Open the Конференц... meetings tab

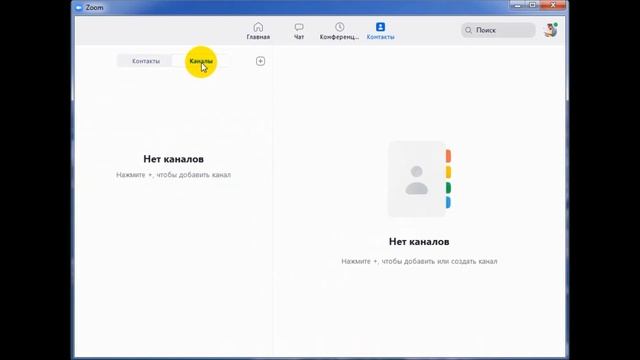(x=339, y=31)
